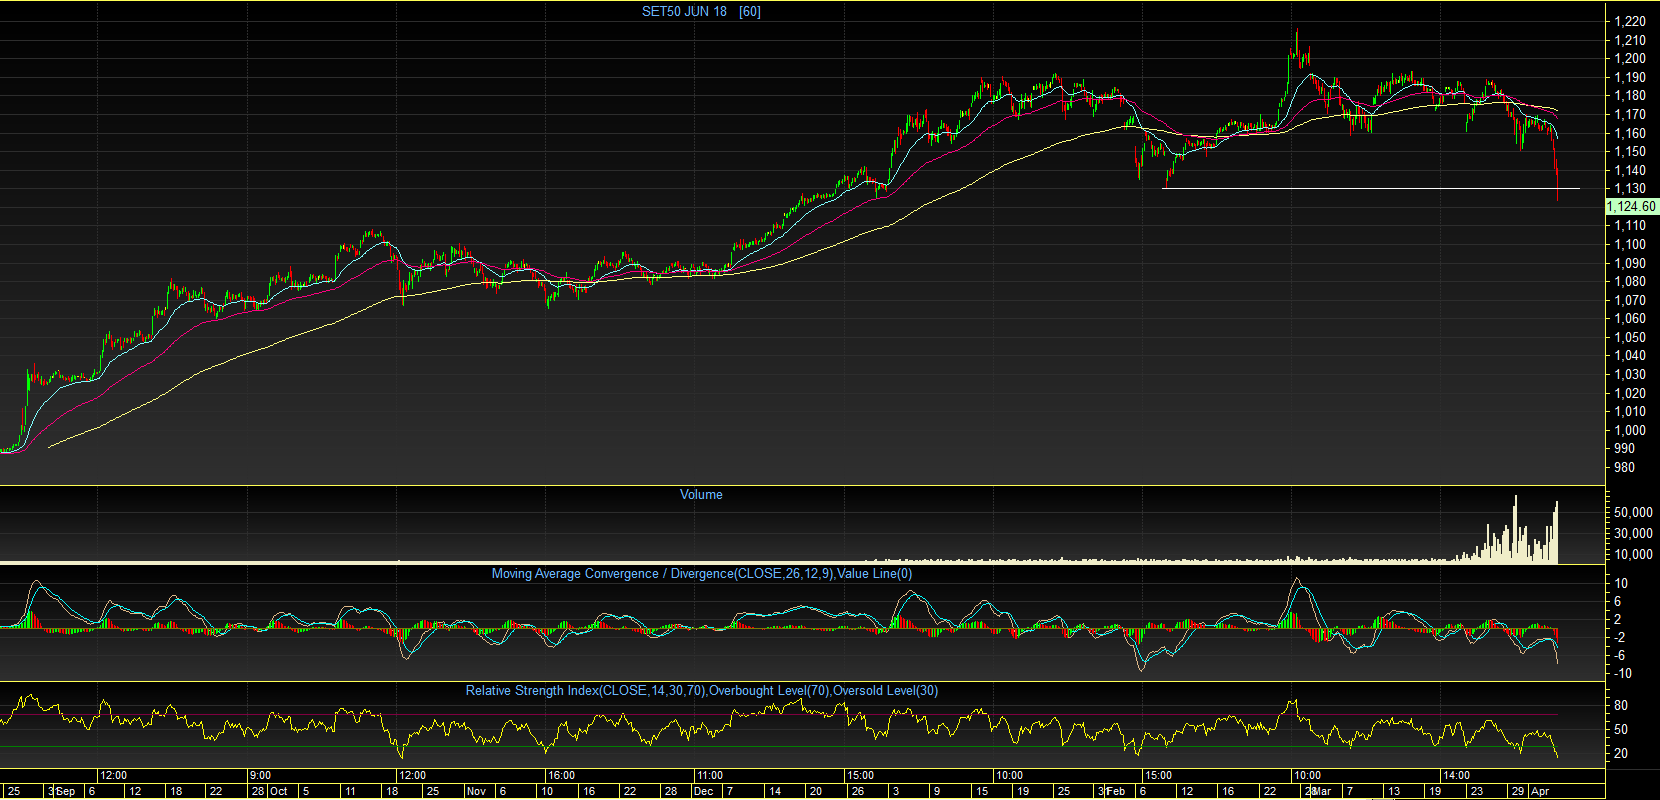Click the 11:00 time marker on the time axis
1660x800 pixels.
710,775
